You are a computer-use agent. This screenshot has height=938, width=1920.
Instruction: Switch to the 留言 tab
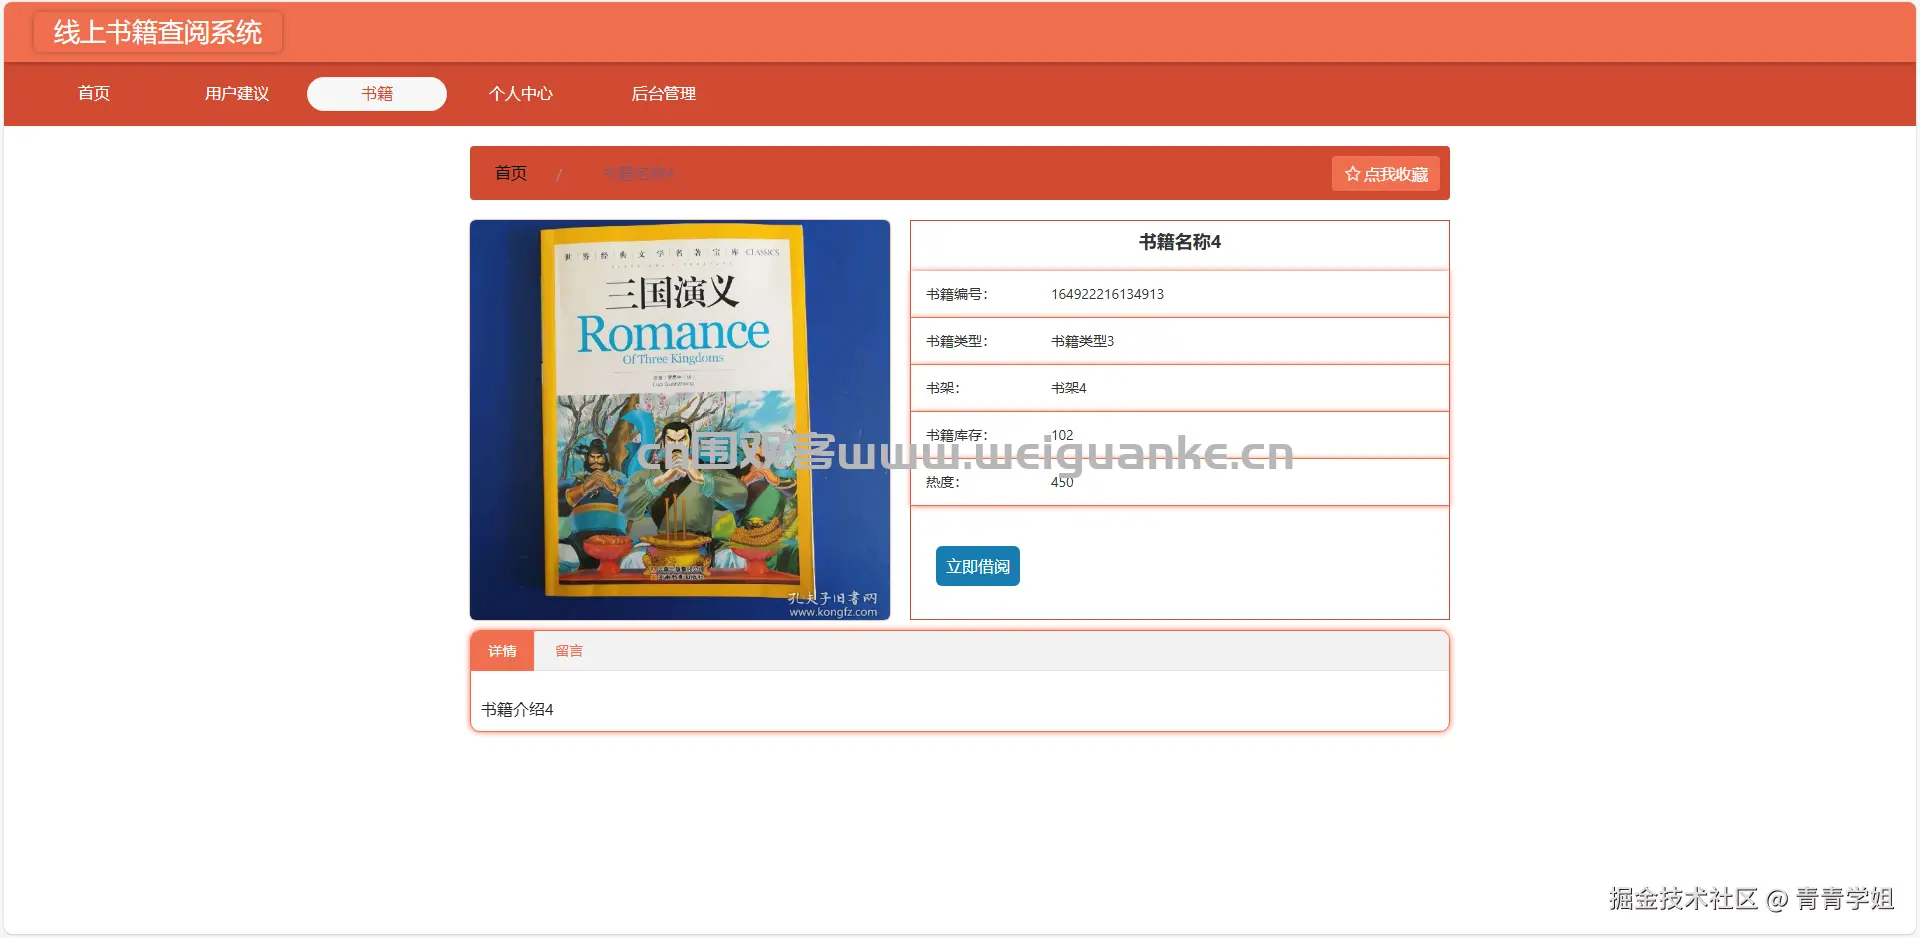tap(569, 651)
